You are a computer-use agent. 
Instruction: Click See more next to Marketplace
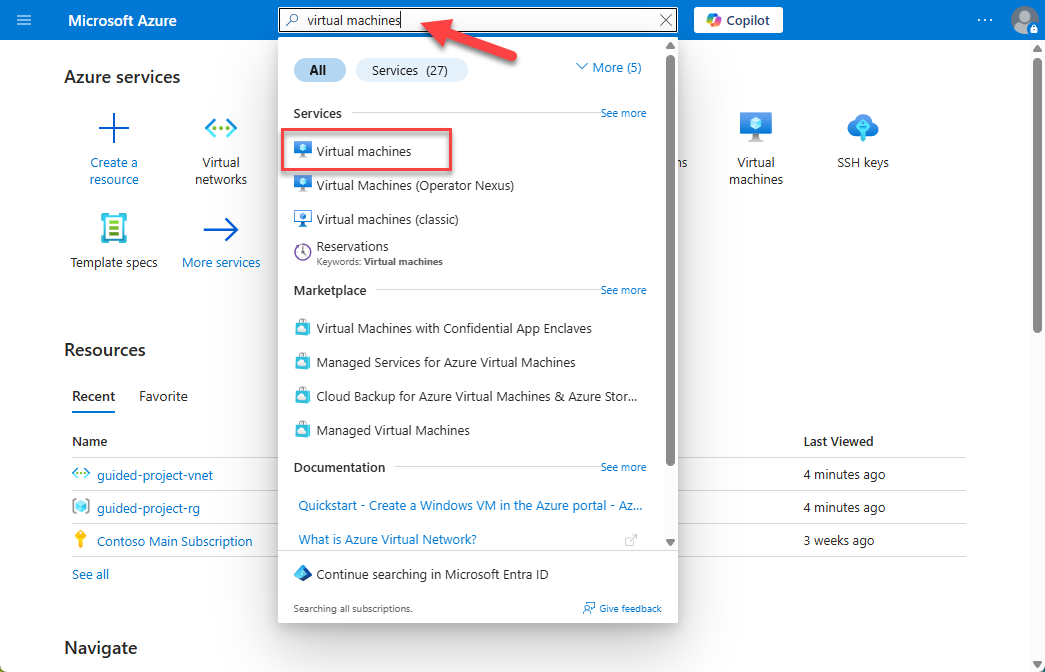[x=623, y=290]
